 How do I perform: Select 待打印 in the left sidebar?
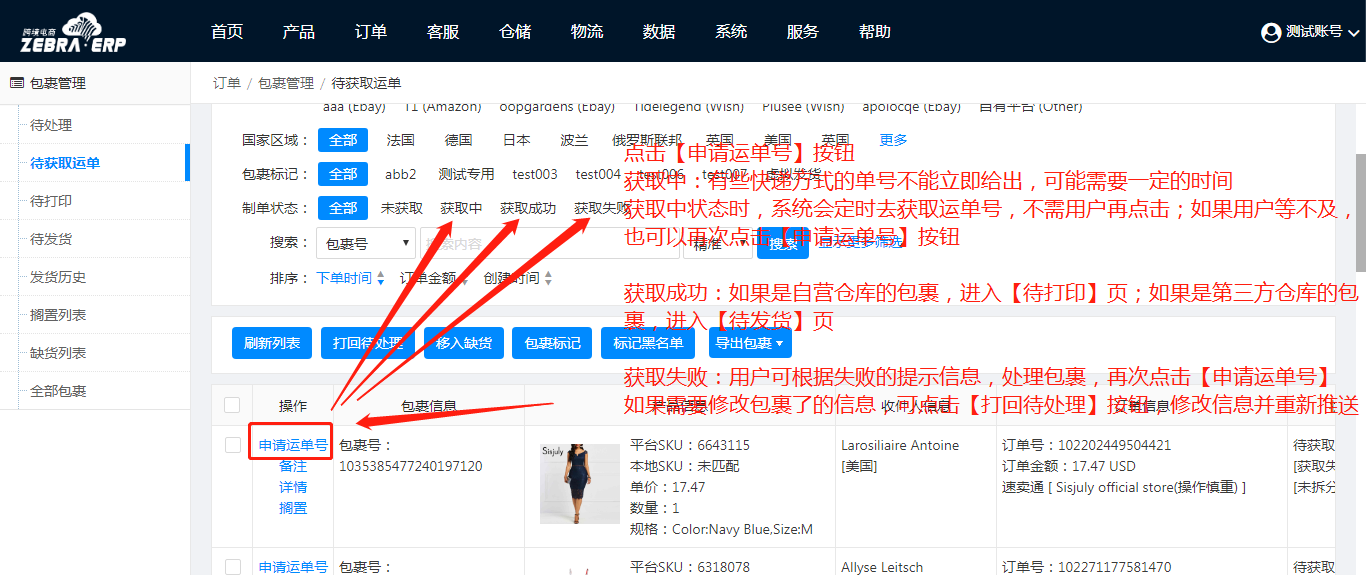51,201
